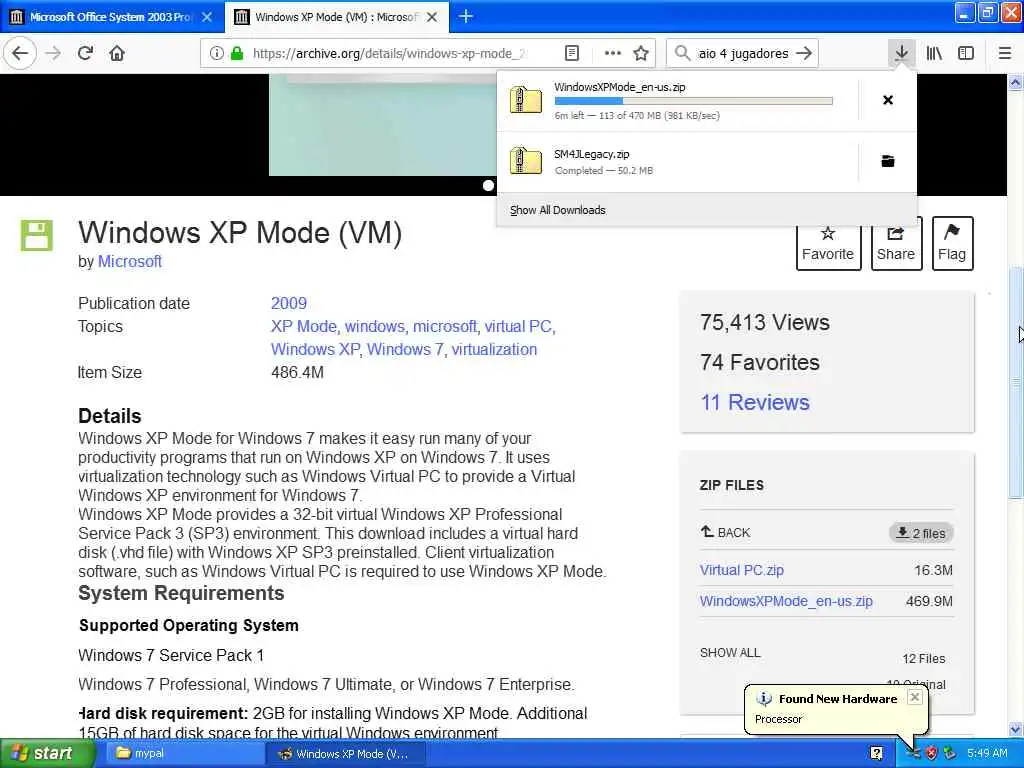Click the Share button
The width and height of the screenshot is (1024, 768).
coord(896,243)
